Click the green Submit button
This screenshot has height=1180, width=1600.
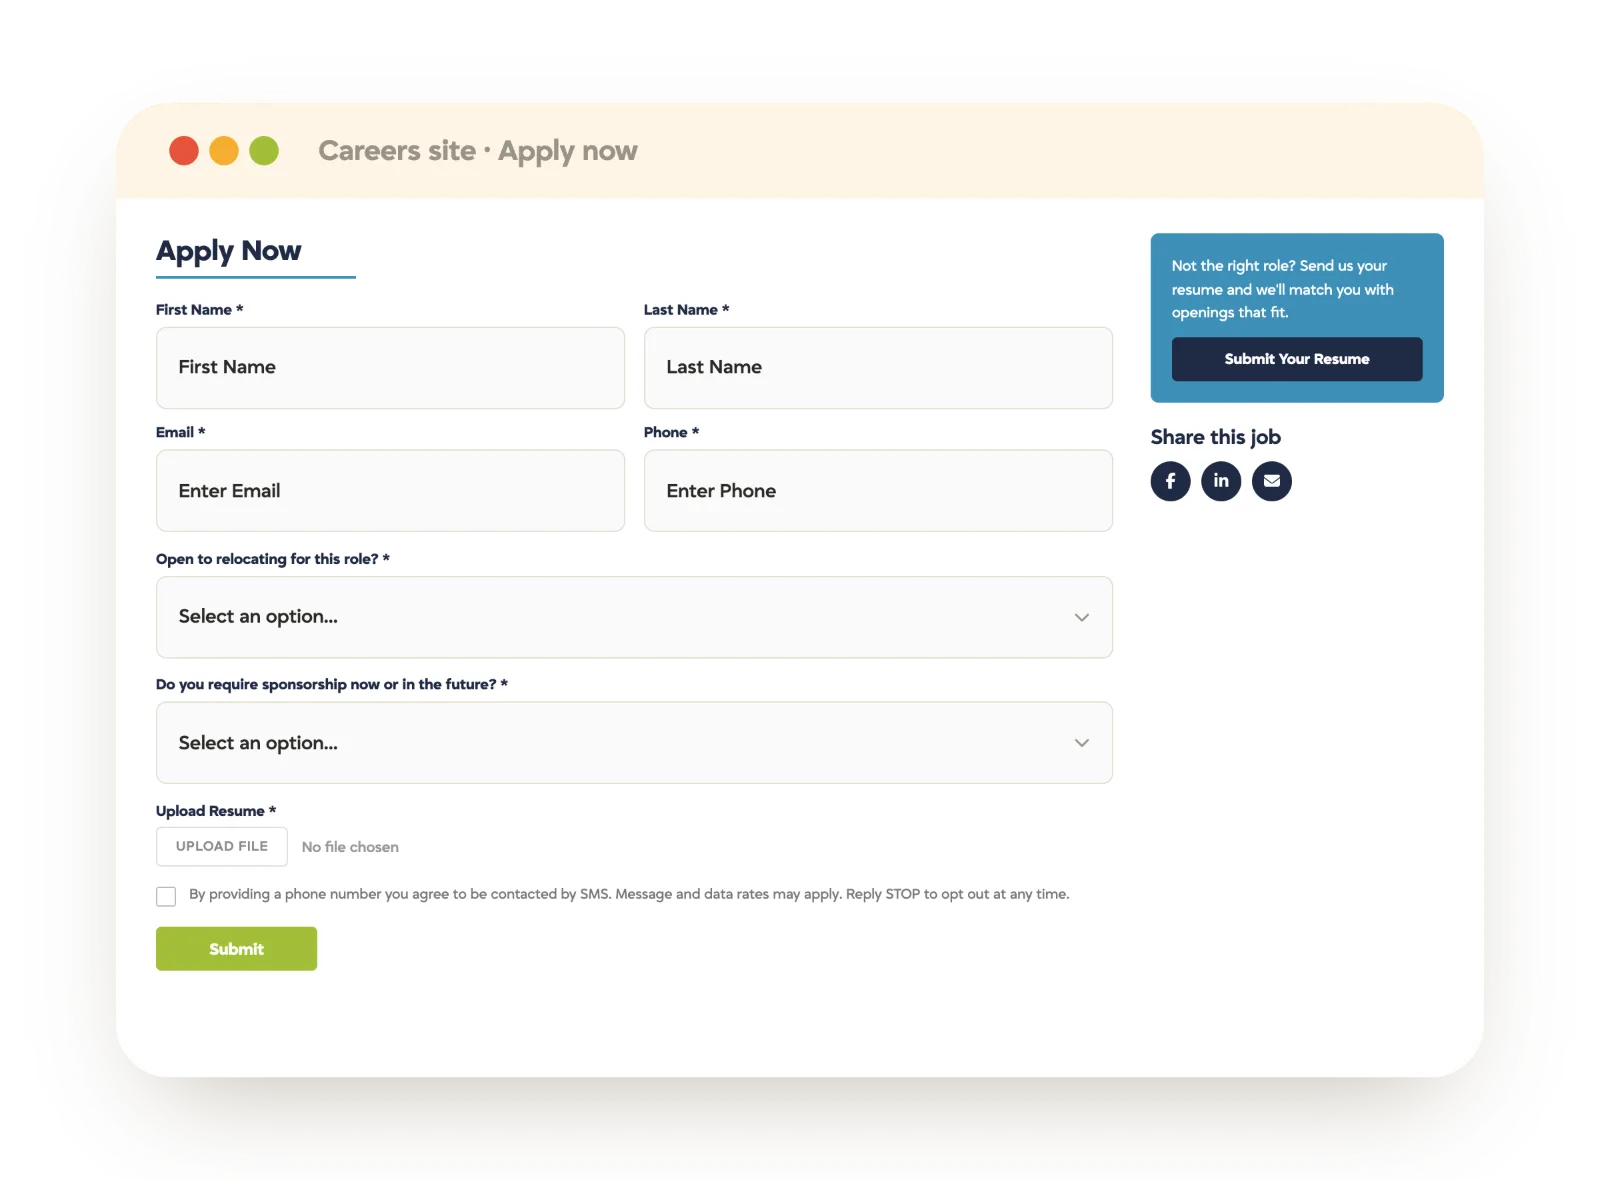tap(236, 949)
